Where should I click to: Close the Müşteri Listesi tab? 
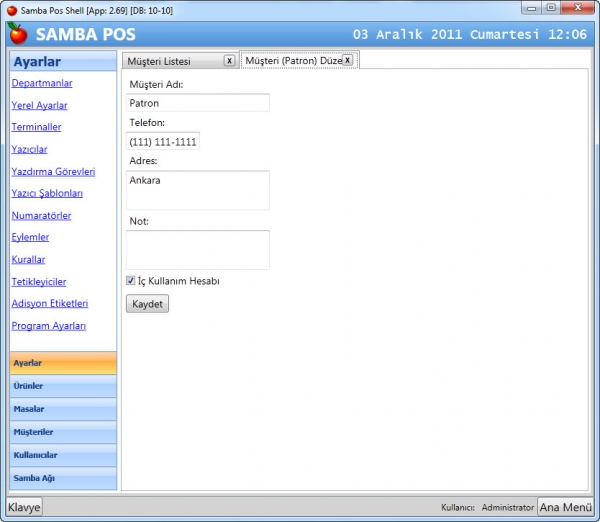pyautogui.click(x=229, y=60)
